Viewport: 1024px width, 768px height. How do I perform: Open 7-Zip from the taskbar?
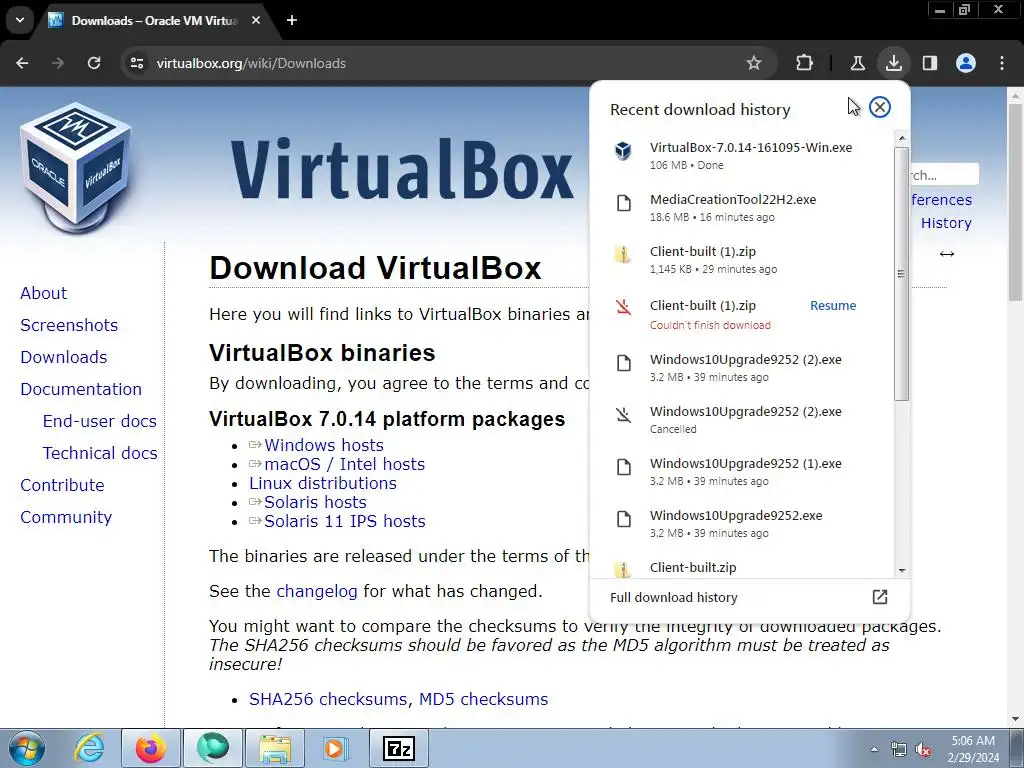tap(398, 748)
